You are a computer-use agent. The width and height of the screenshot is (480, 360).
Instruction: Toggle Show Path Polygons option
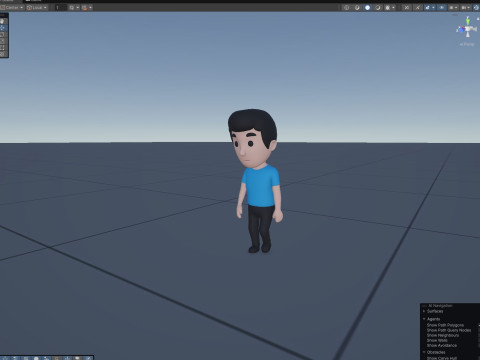(x=445, y=325)
